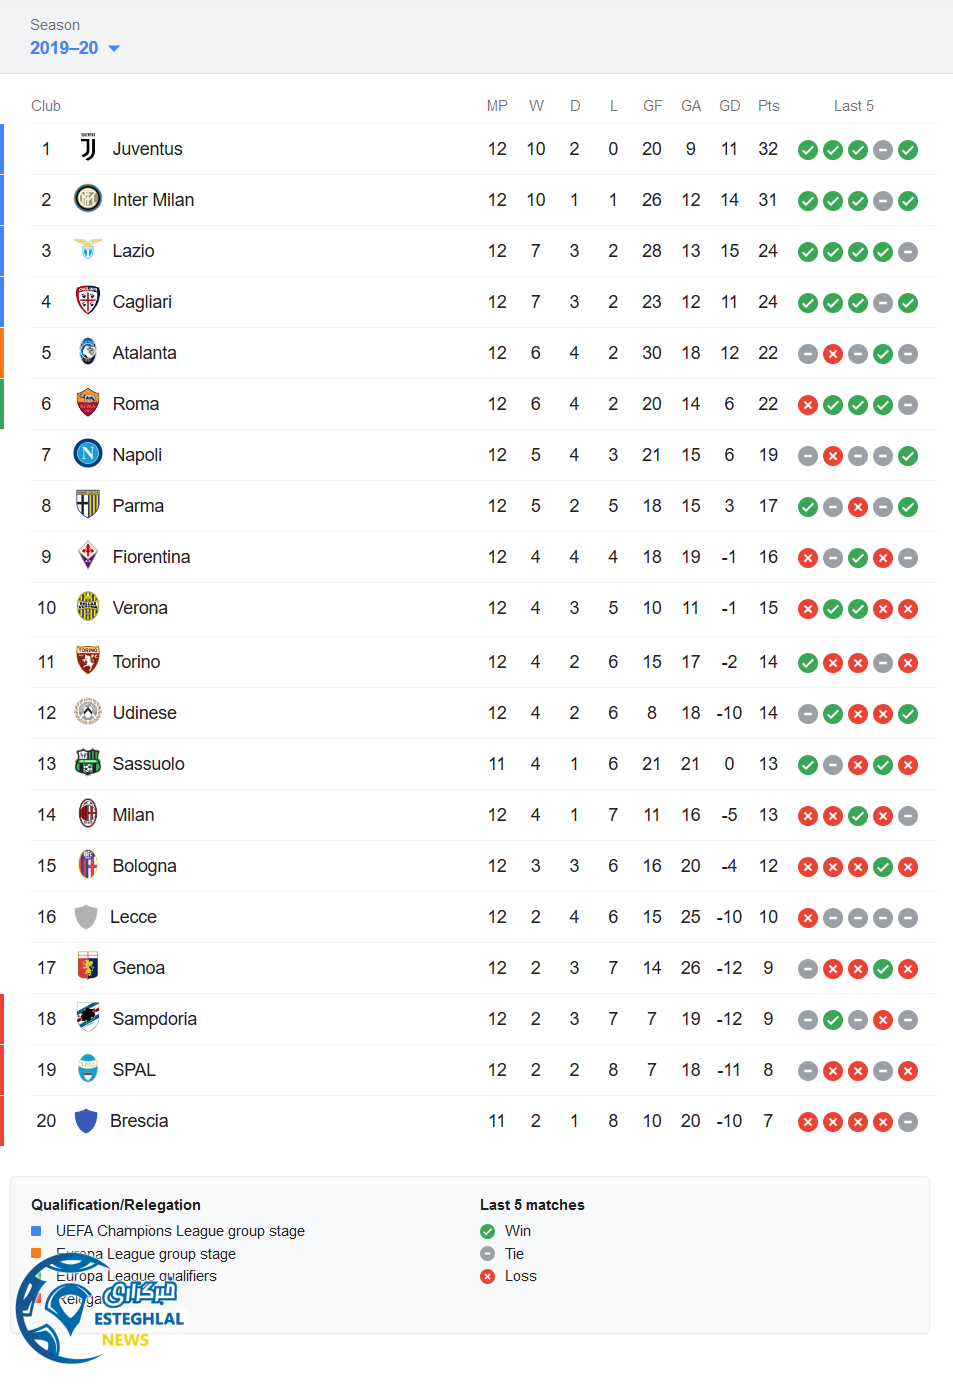Select the 2019–20 season selector text
This screenshot has width=953, height=1391.
pyautogui.click(x=64, y=48)
